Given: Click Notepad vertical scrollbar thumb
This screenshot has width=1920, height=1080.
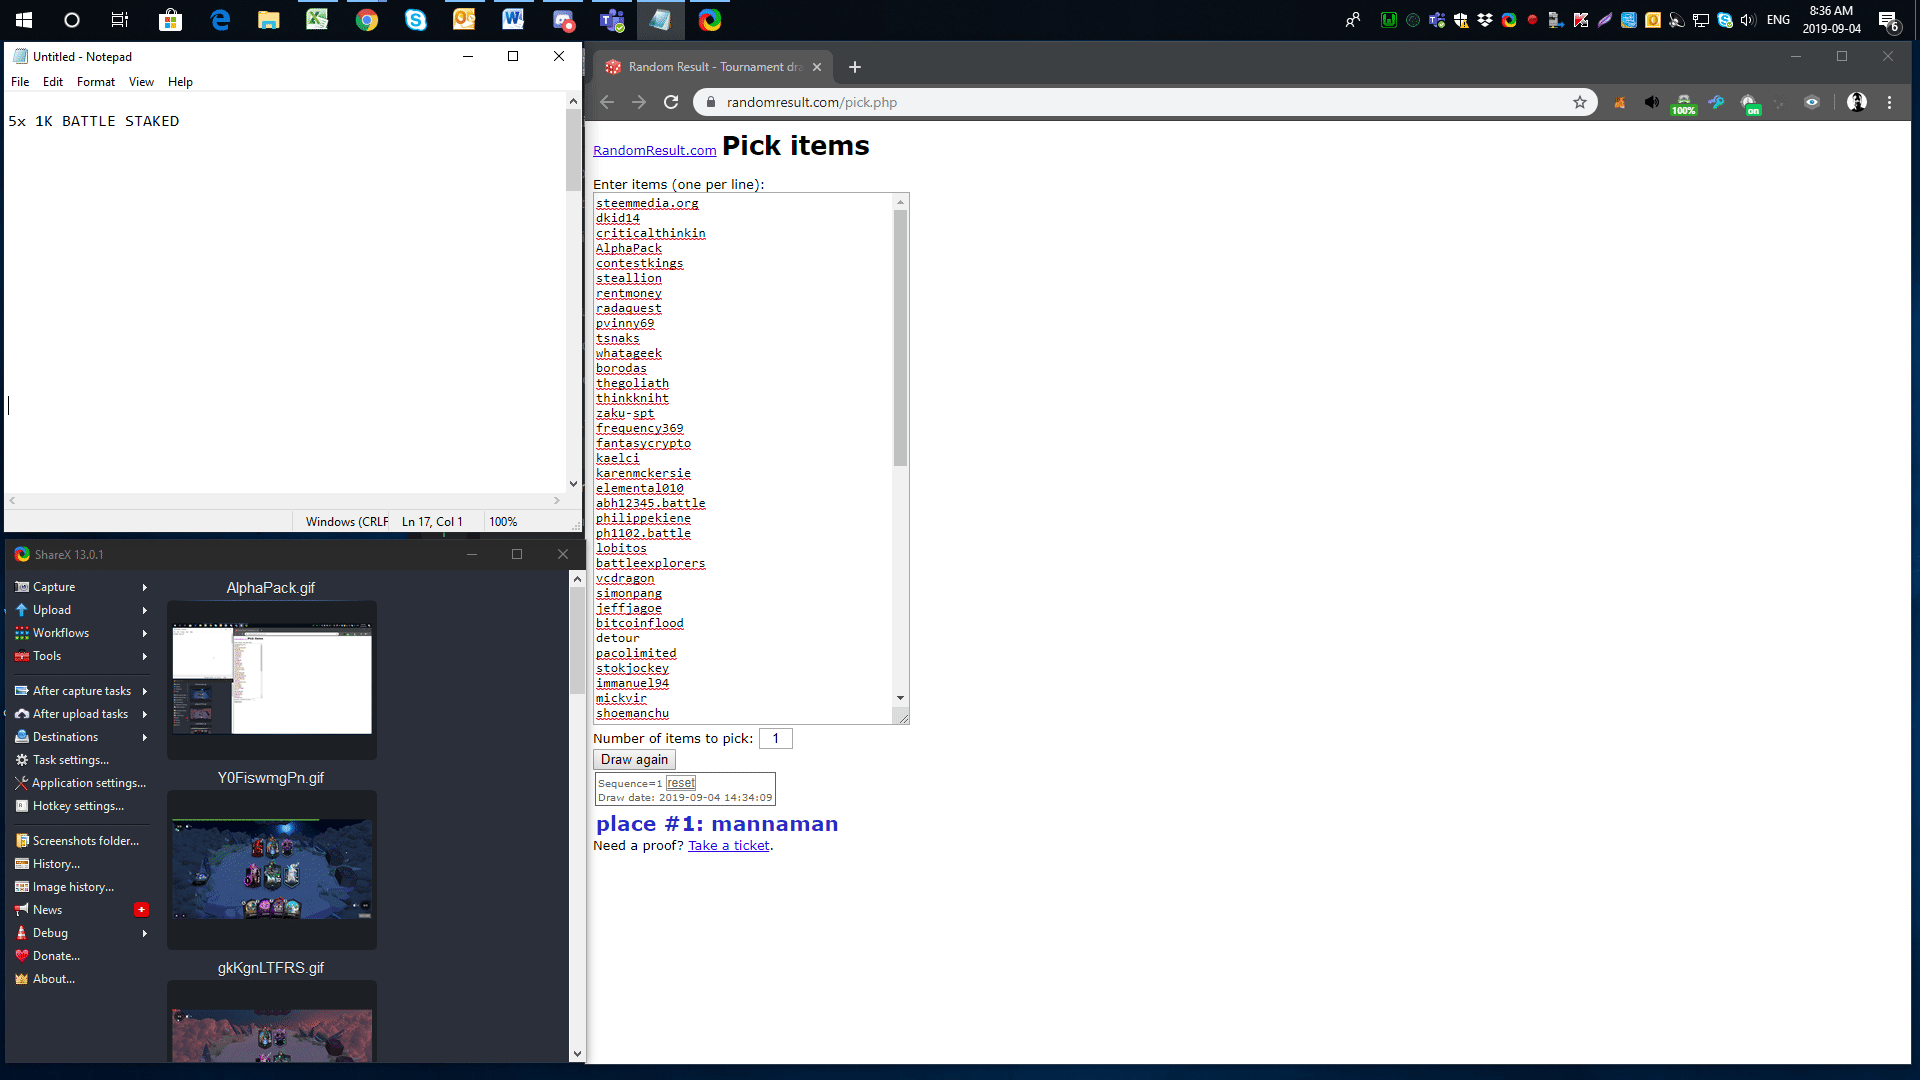Looking at the screenshot, I should (x=573, y=150).
